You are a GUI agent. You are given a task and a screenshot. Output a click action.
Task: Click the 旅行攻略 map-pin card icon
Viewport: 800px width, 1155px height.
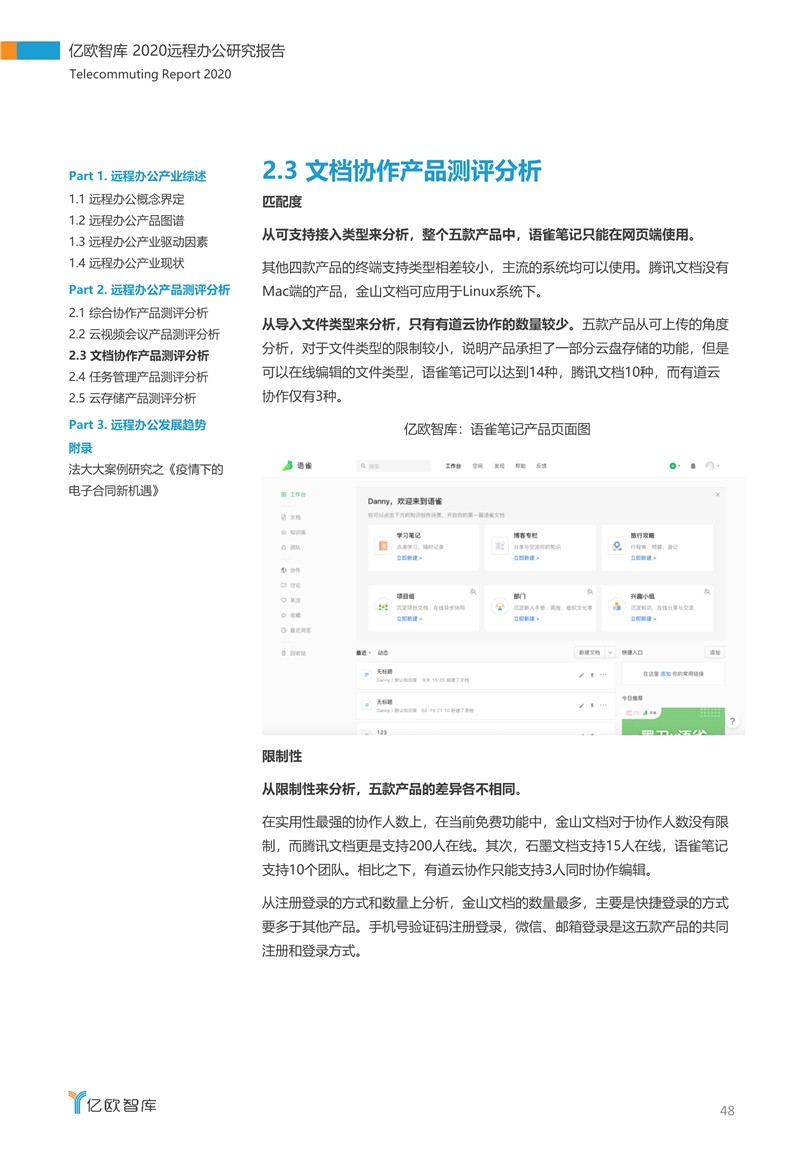point(617,546)
